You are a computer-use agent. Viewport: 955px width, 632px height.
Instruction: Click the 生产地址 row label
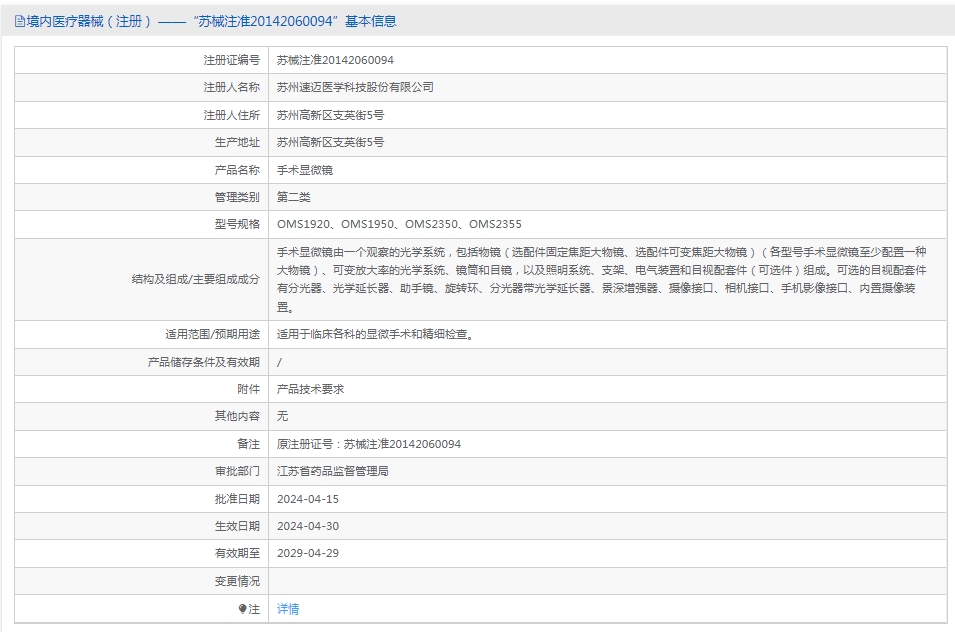point(237,142)
